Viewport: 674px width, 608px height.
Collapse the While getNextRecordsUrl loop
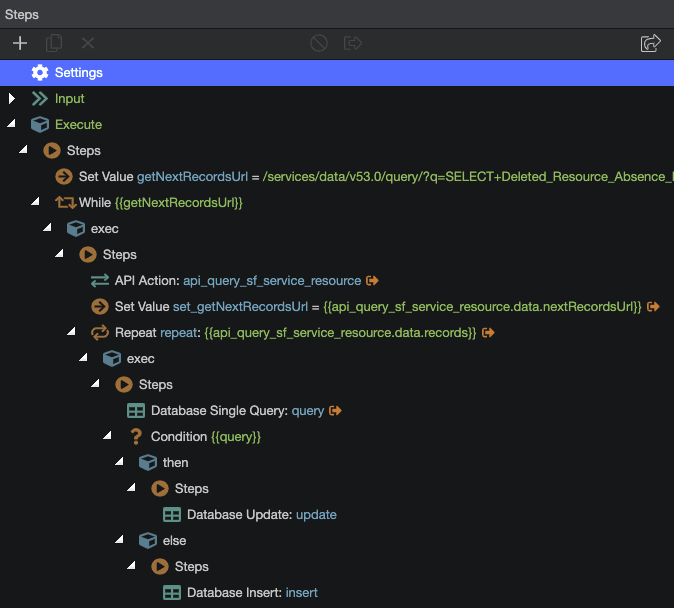36,203
